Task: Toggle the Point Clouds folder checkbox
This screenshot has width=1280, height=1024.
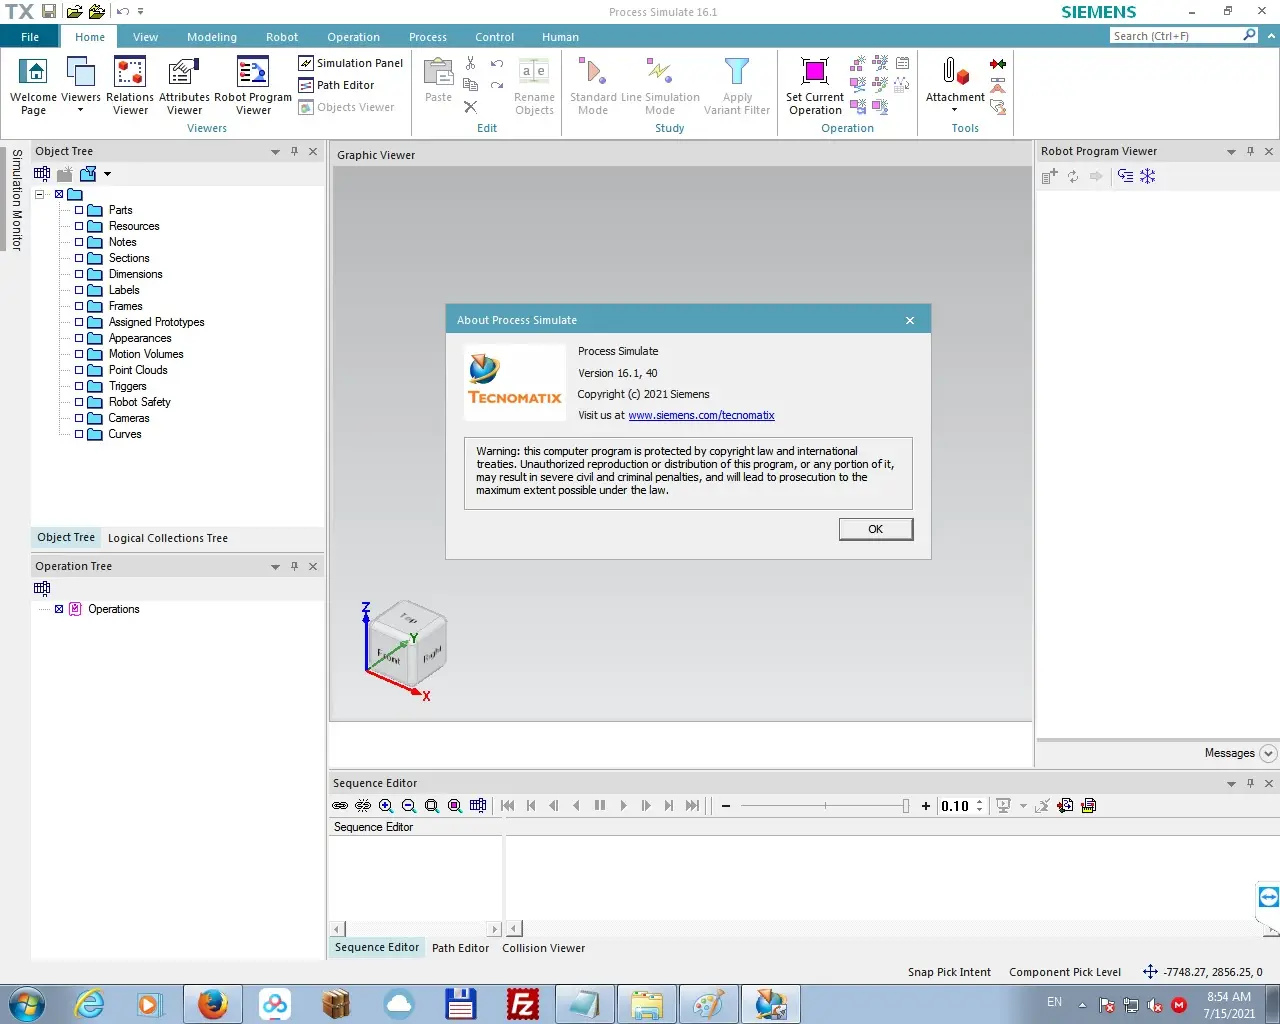Action: (x=79, y=370)
